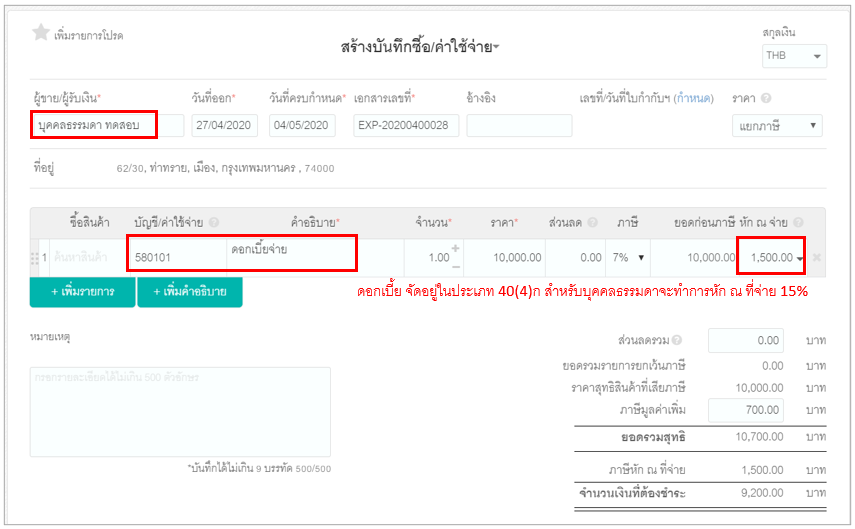Click the address text 62/30, ท่าทราย

pyautogui.click(x=225, y=168)
